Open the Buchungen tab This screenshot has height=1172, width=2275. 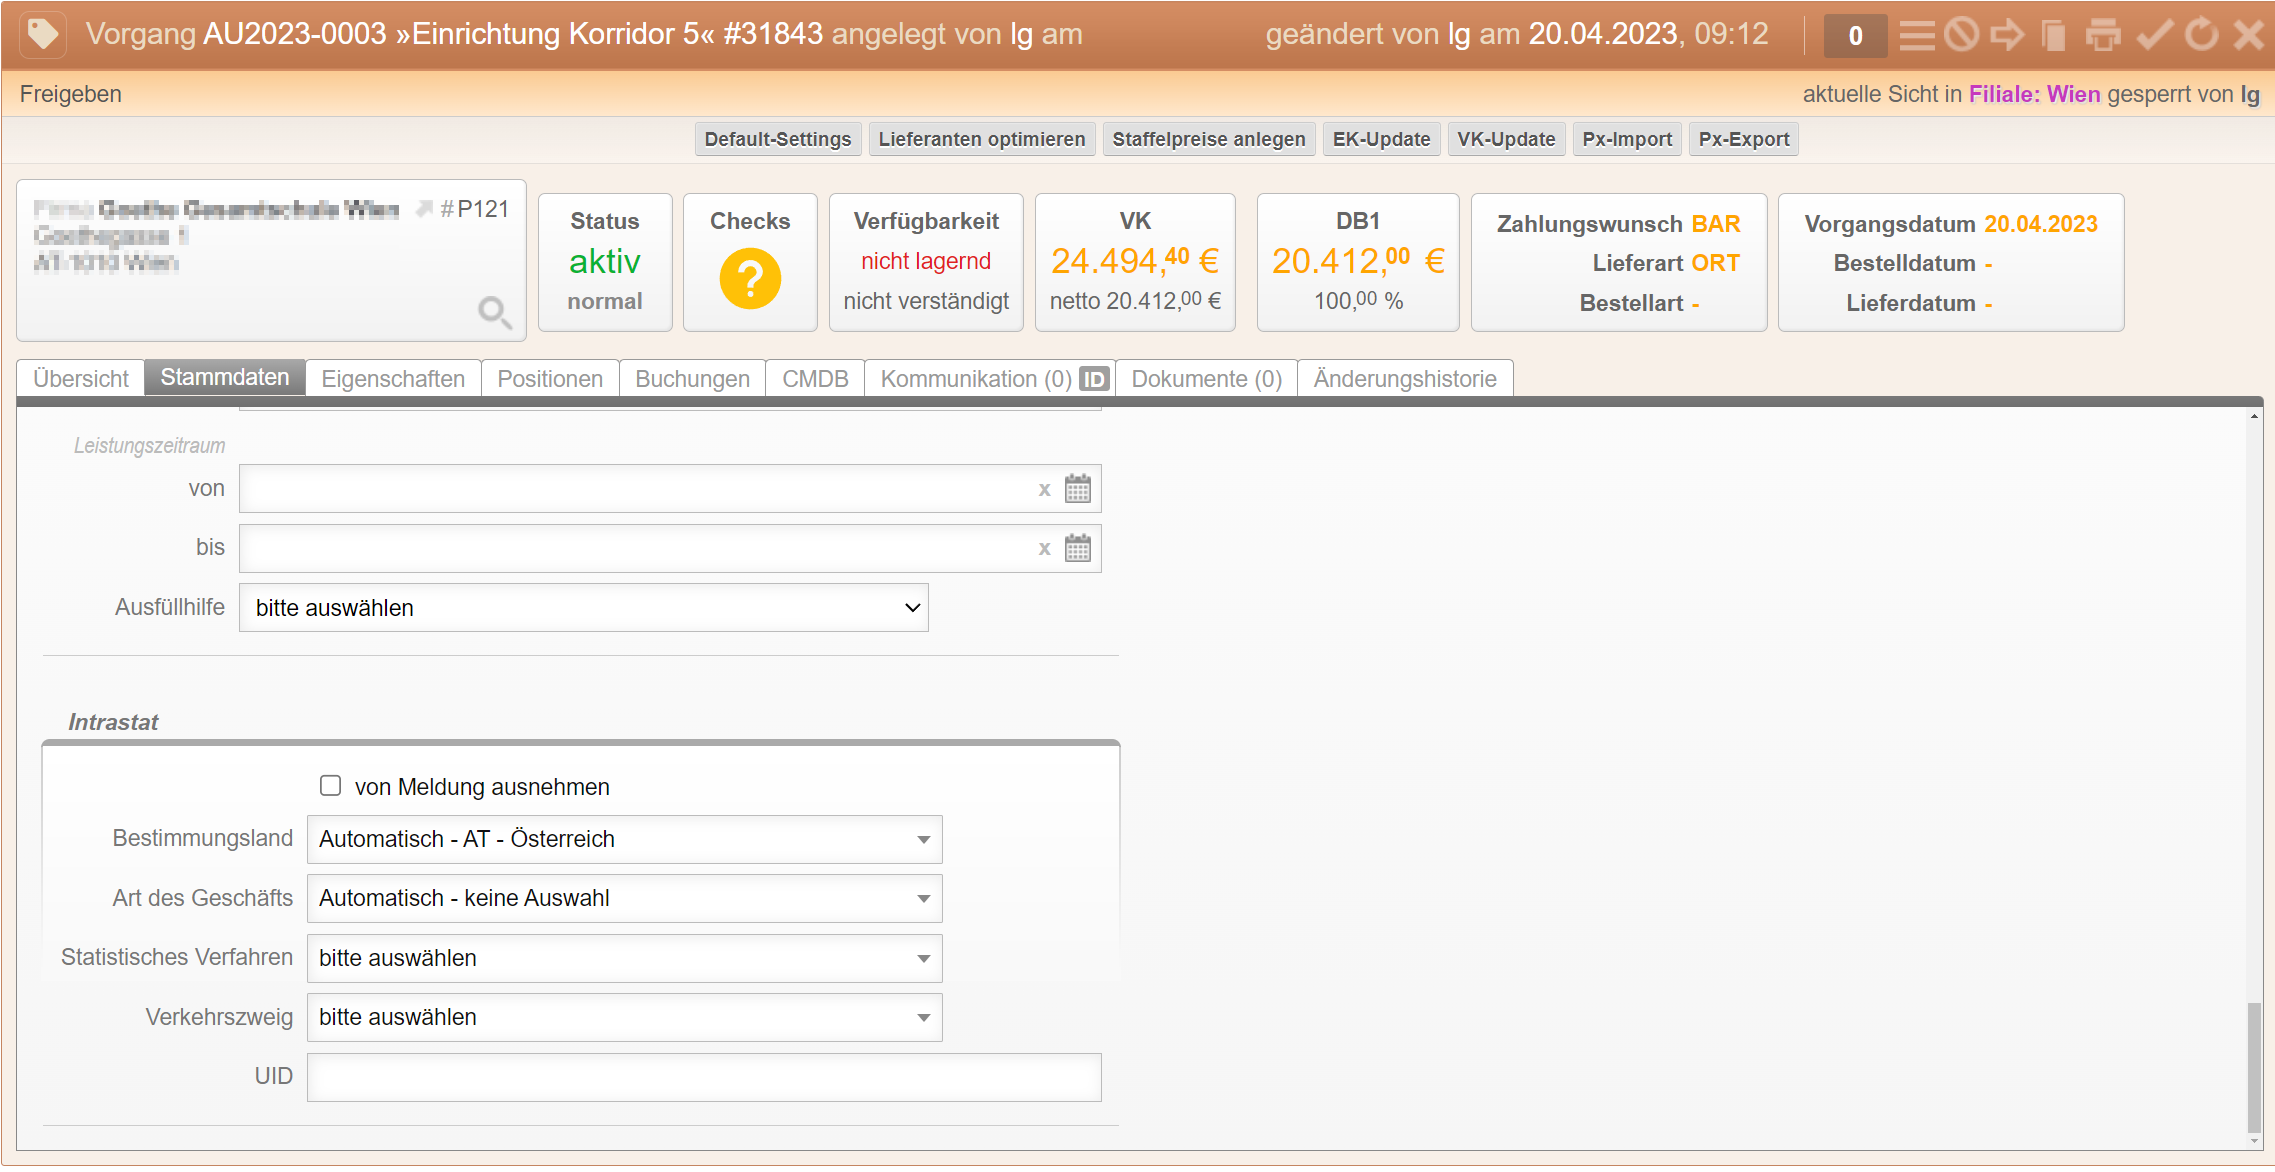coord(692,379)
